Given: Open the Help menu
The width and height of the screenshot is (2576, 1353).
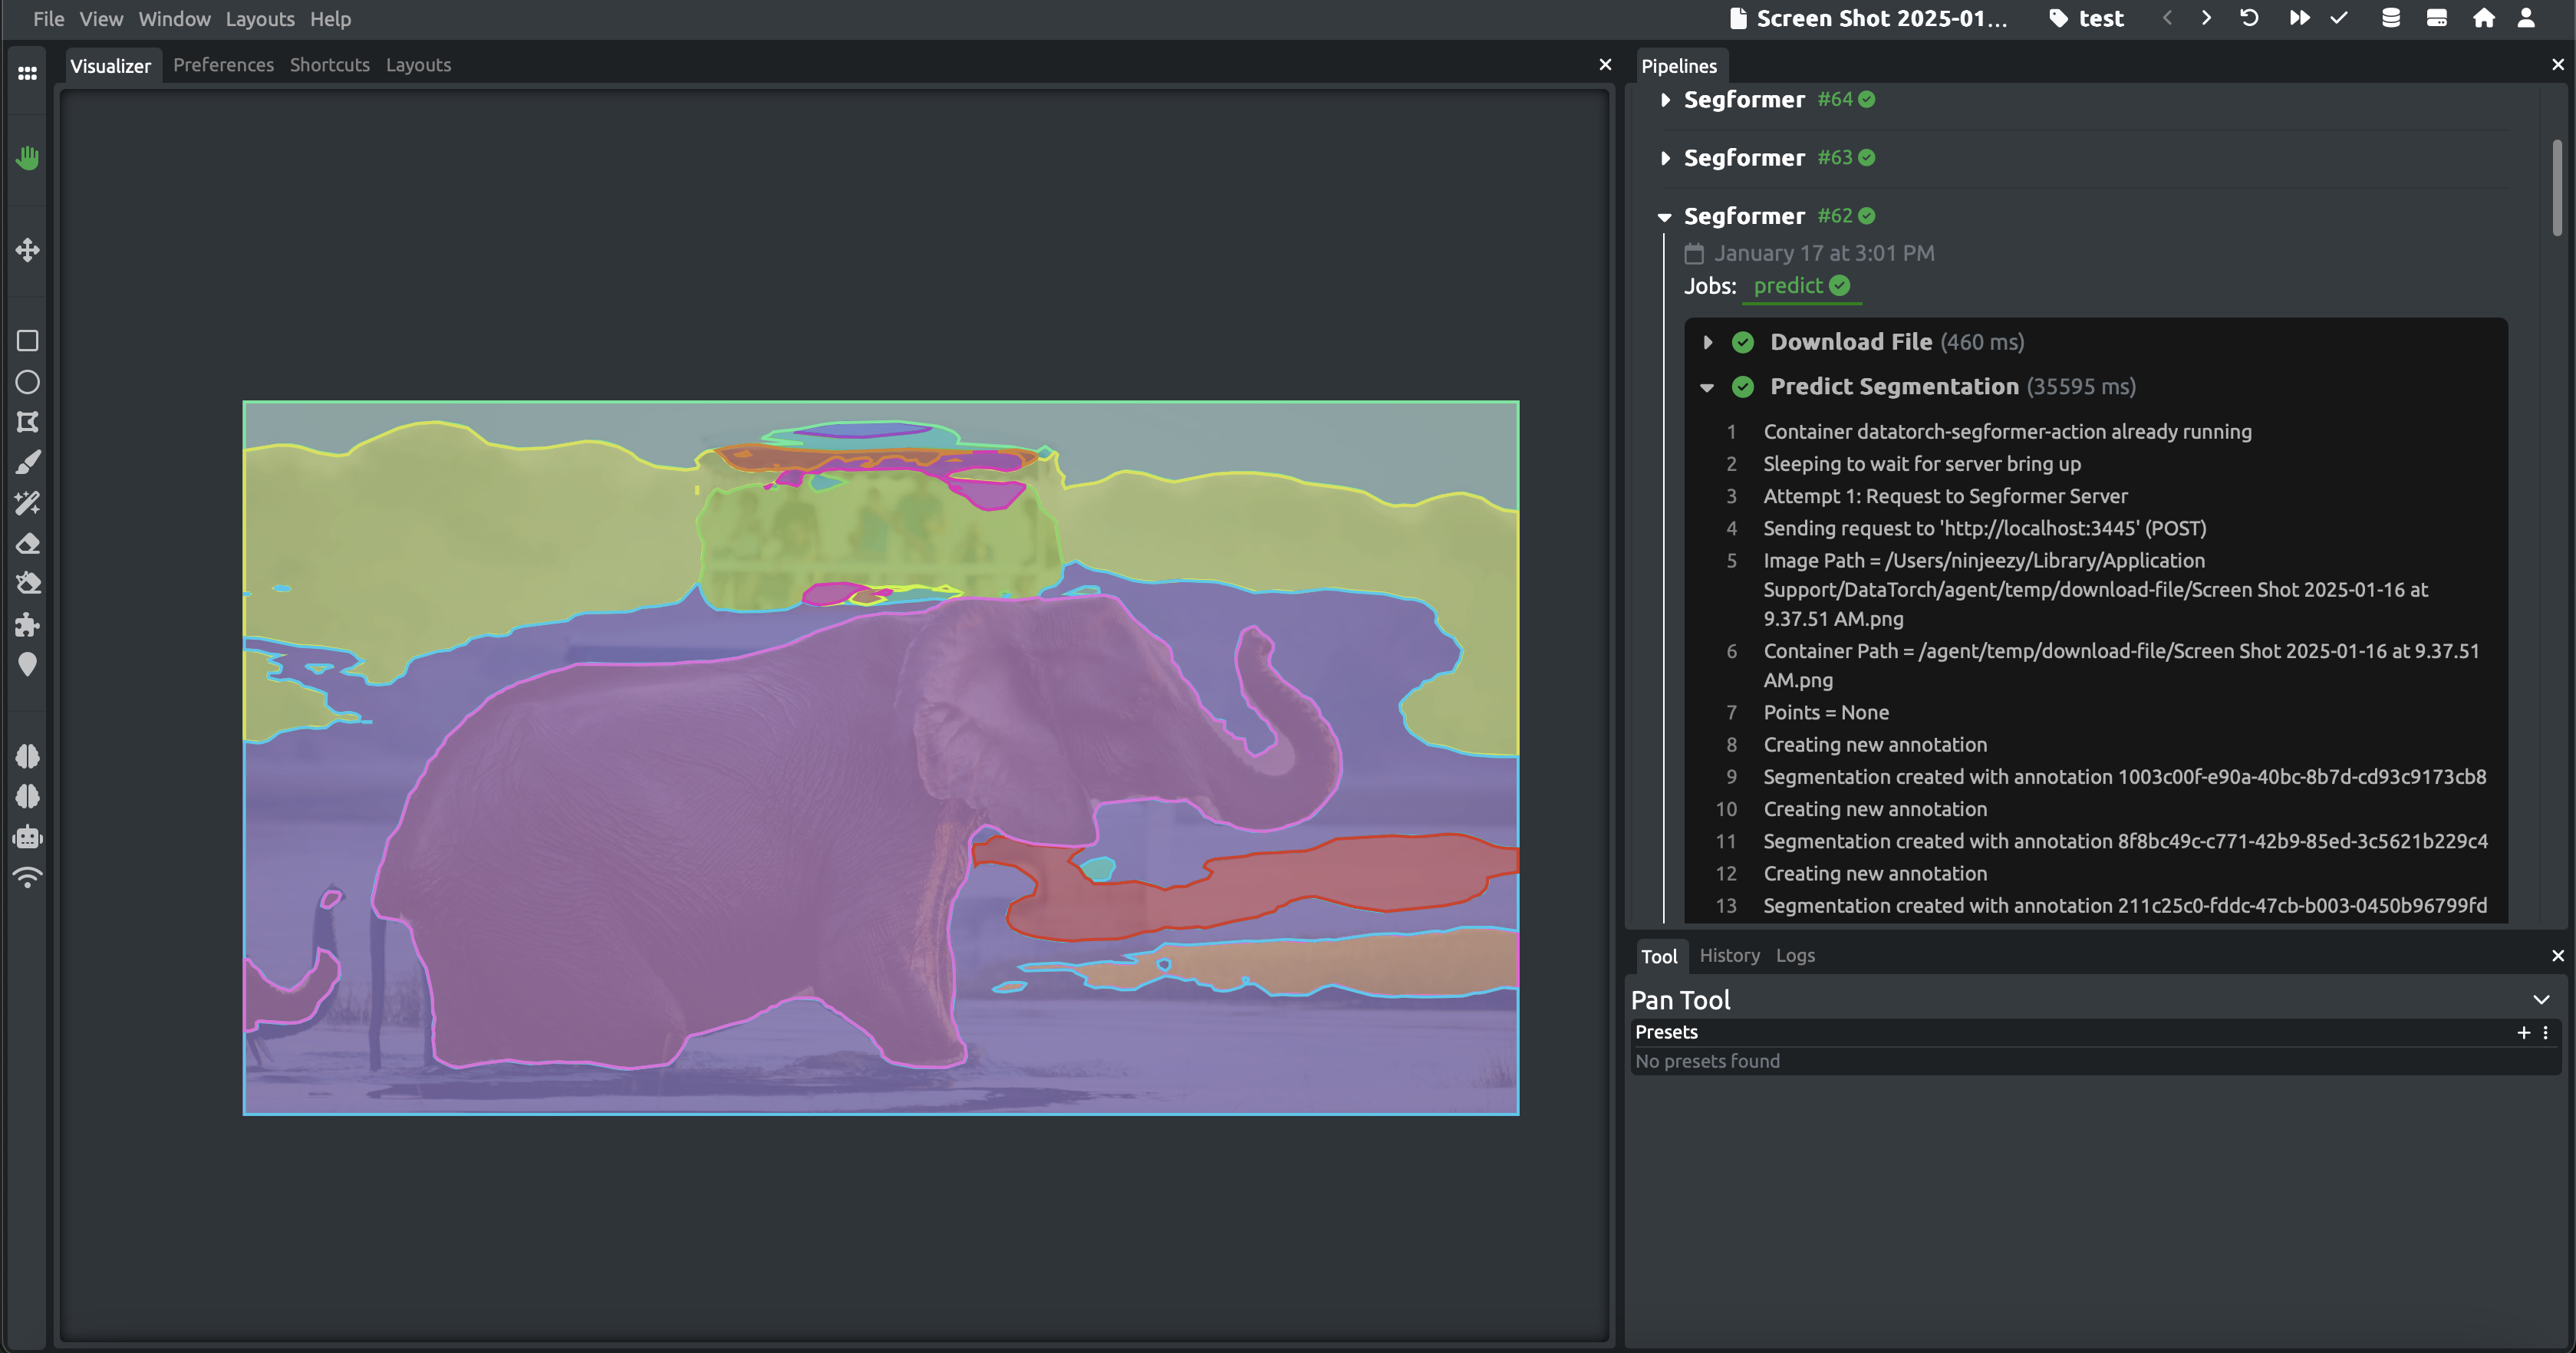Looking at the screenshot, I should click(330, 19).
